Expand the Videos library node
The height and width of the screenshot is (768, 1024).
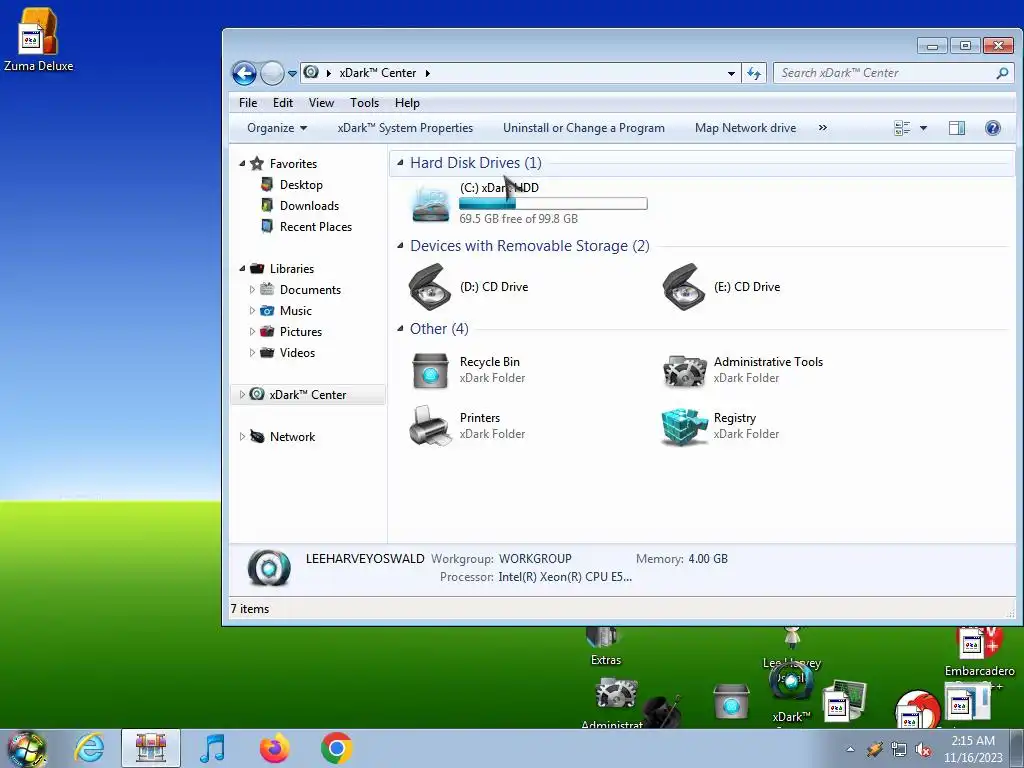(x=252, y=352)
